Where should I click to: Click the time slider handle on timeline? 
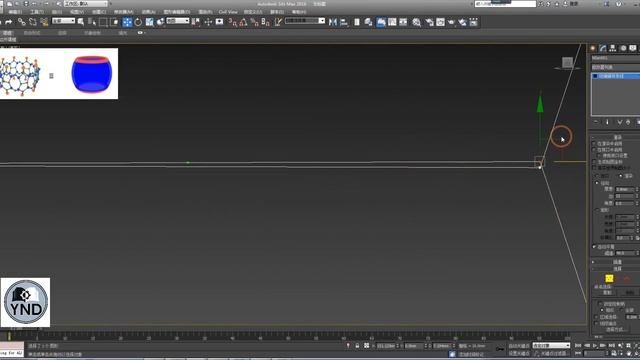coord(9,336)
